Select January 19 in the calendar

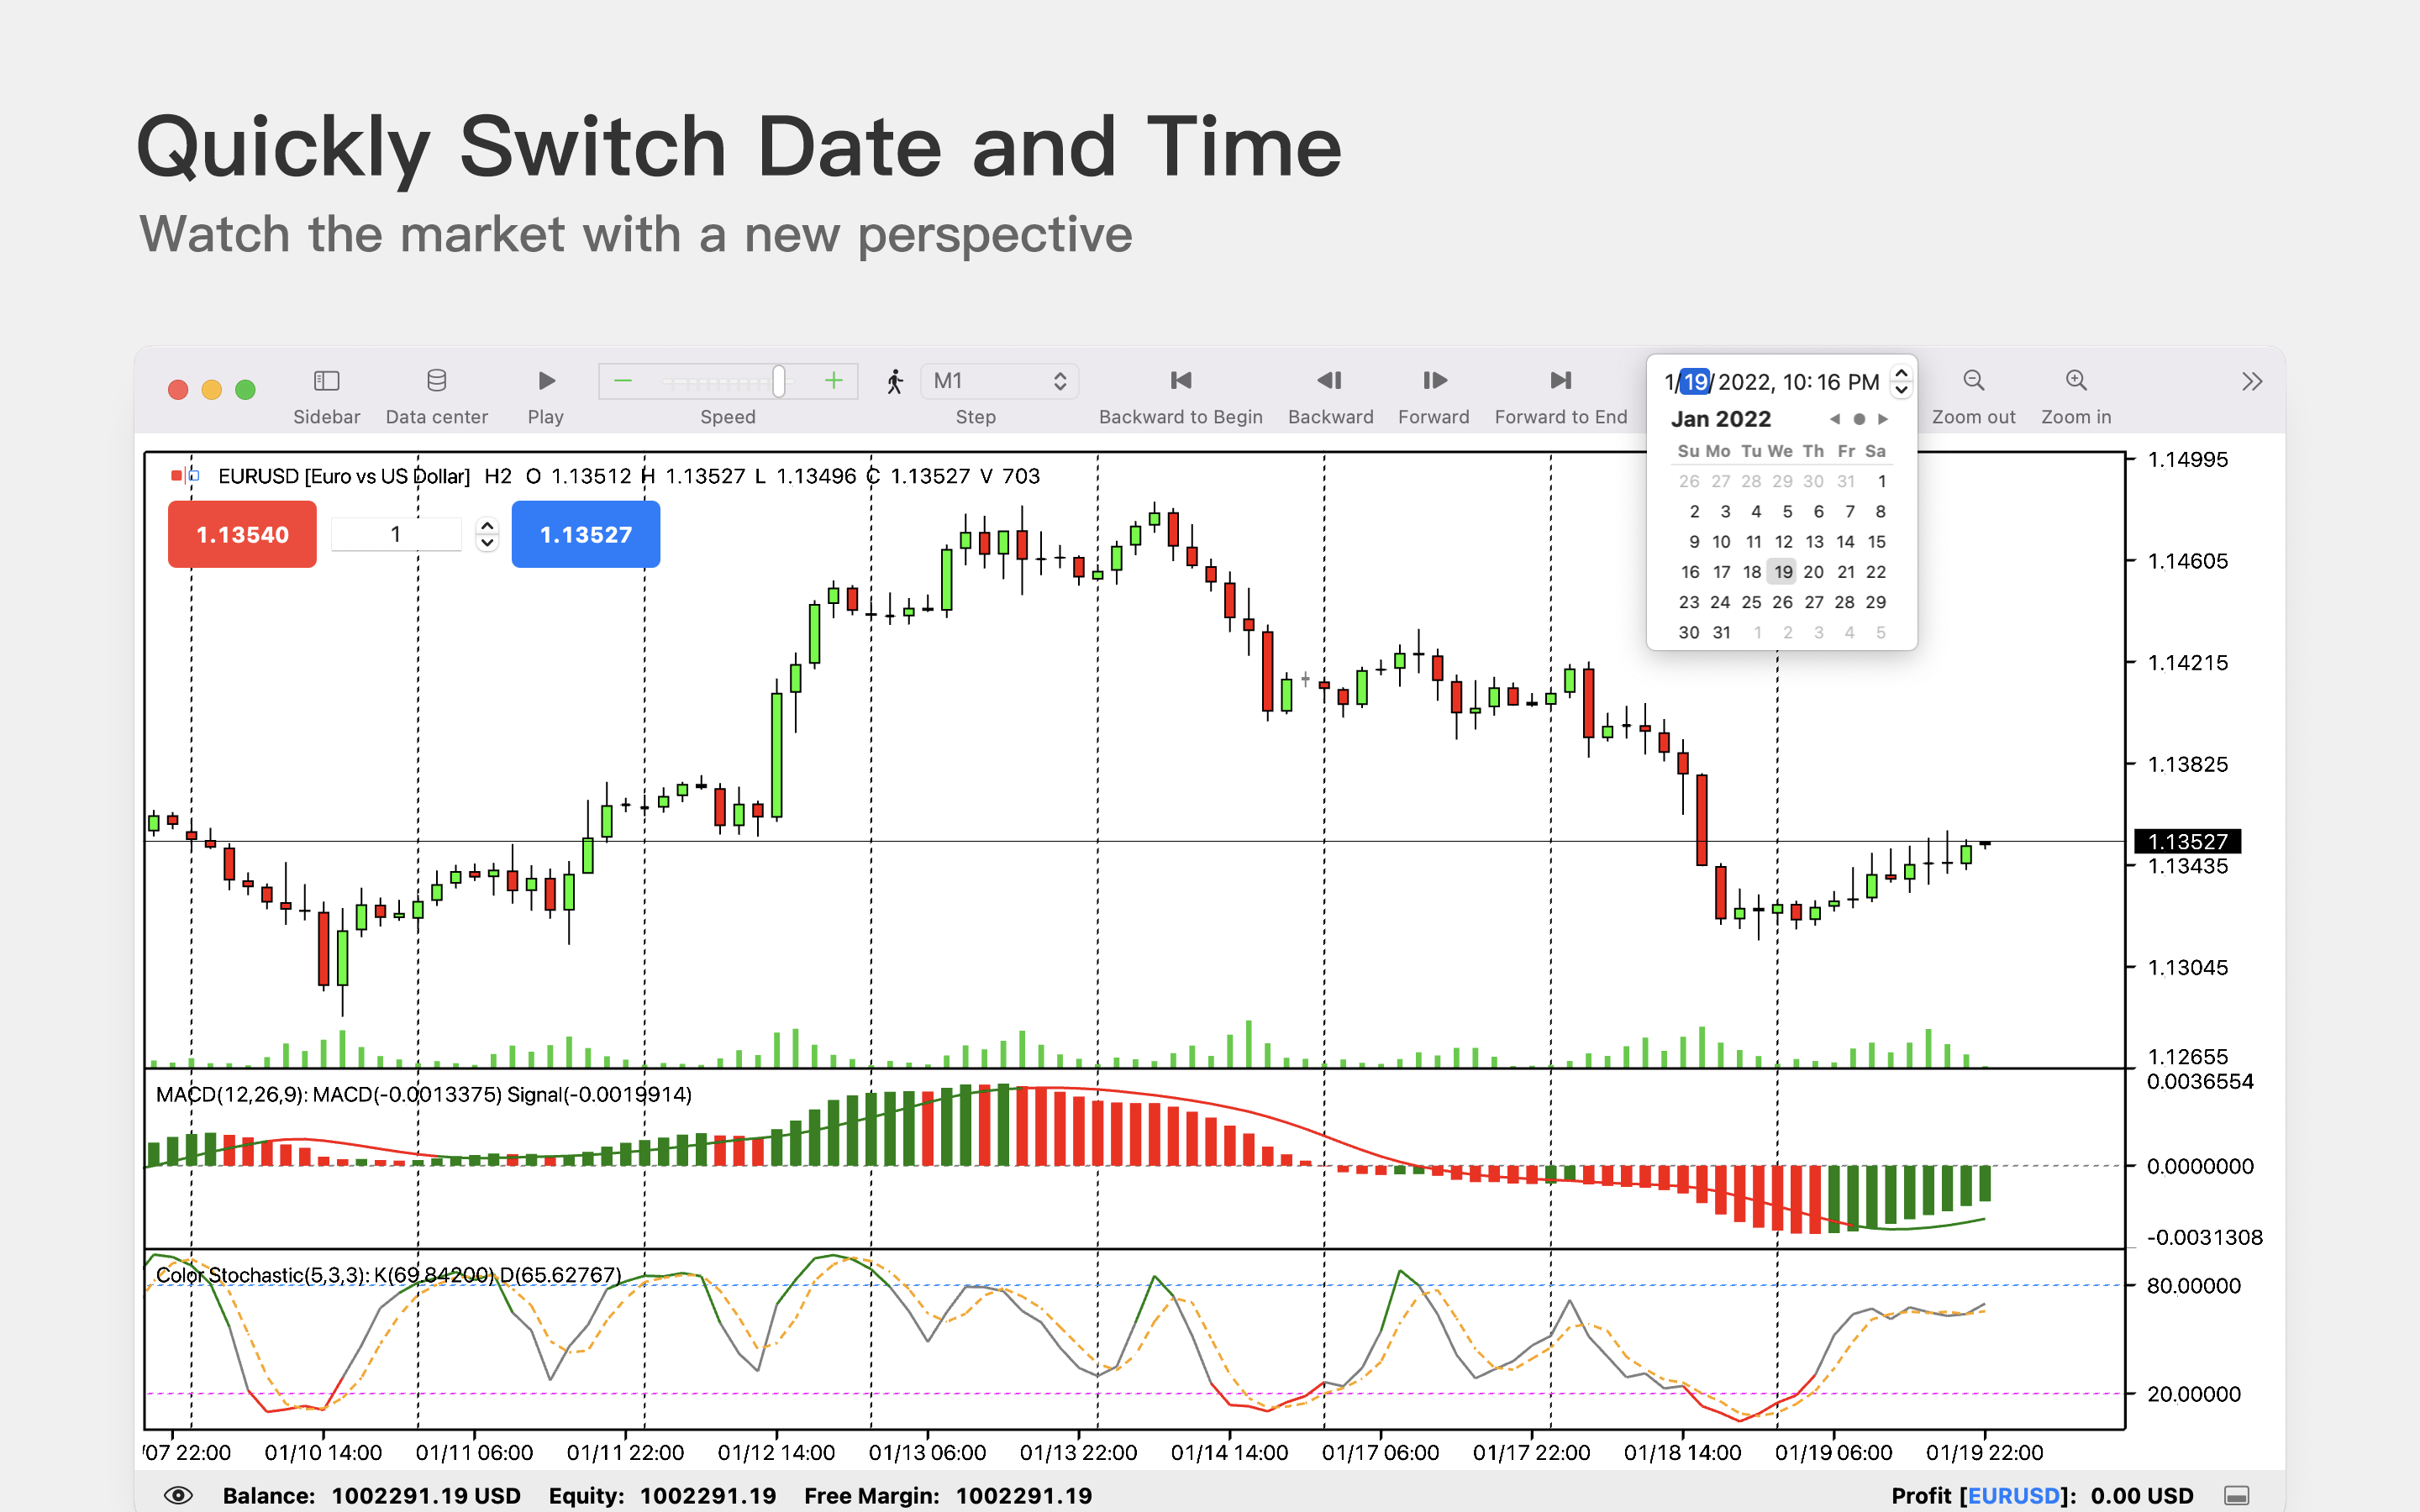click(1783, 572)
